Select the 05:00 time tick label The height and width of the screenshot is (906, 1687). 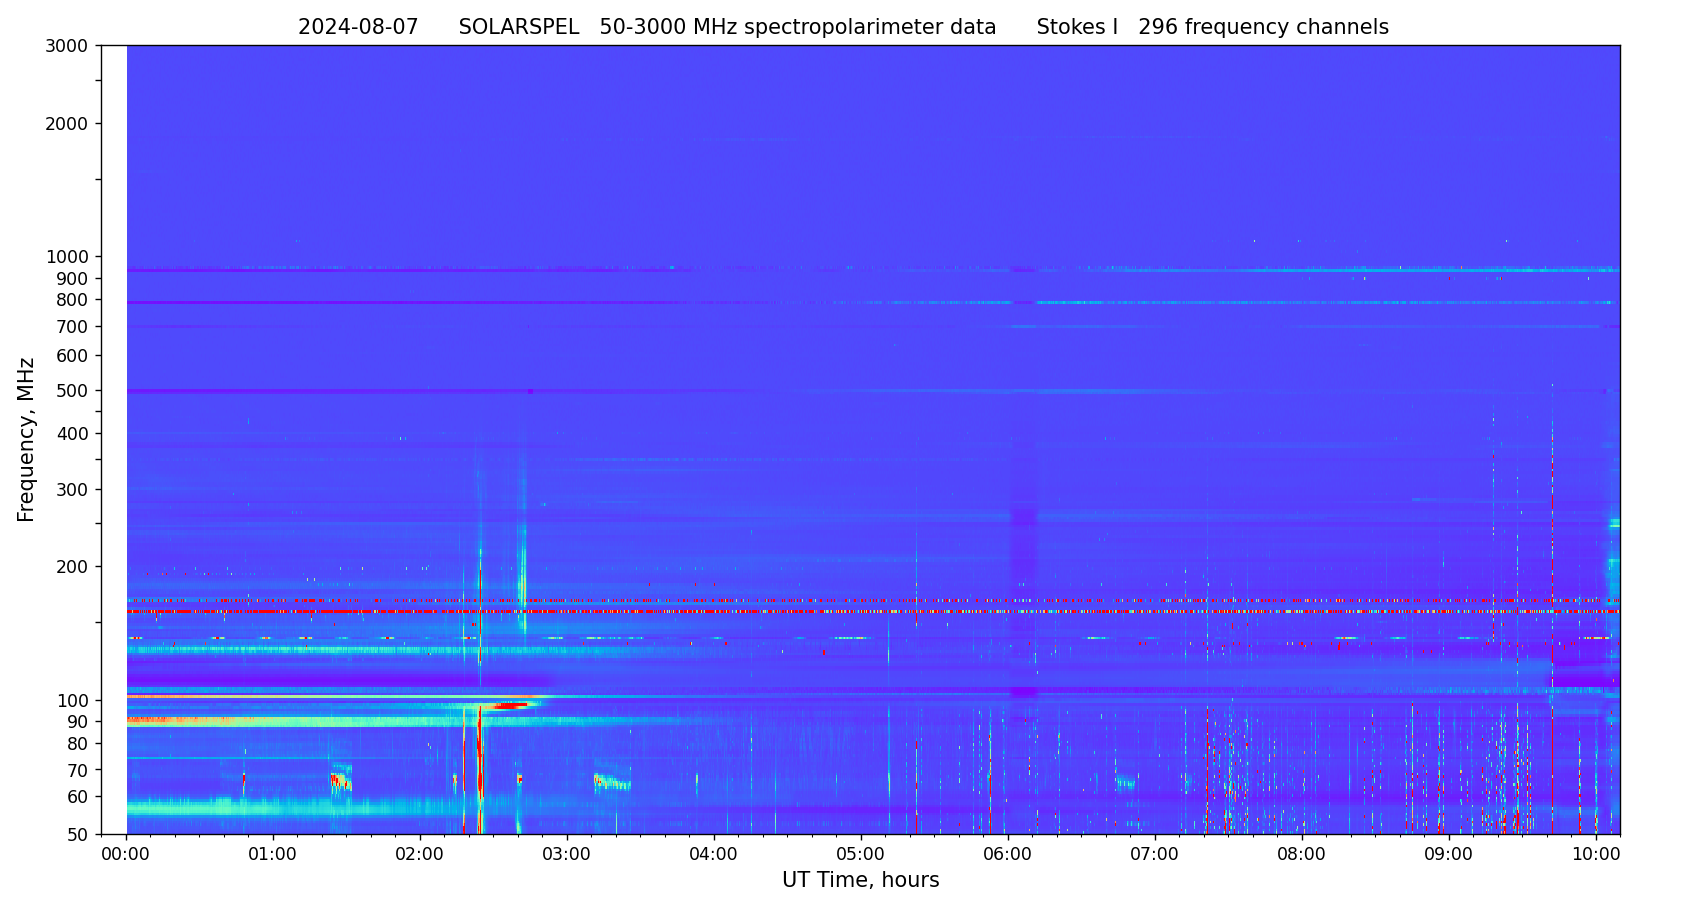tap(861, 854)
